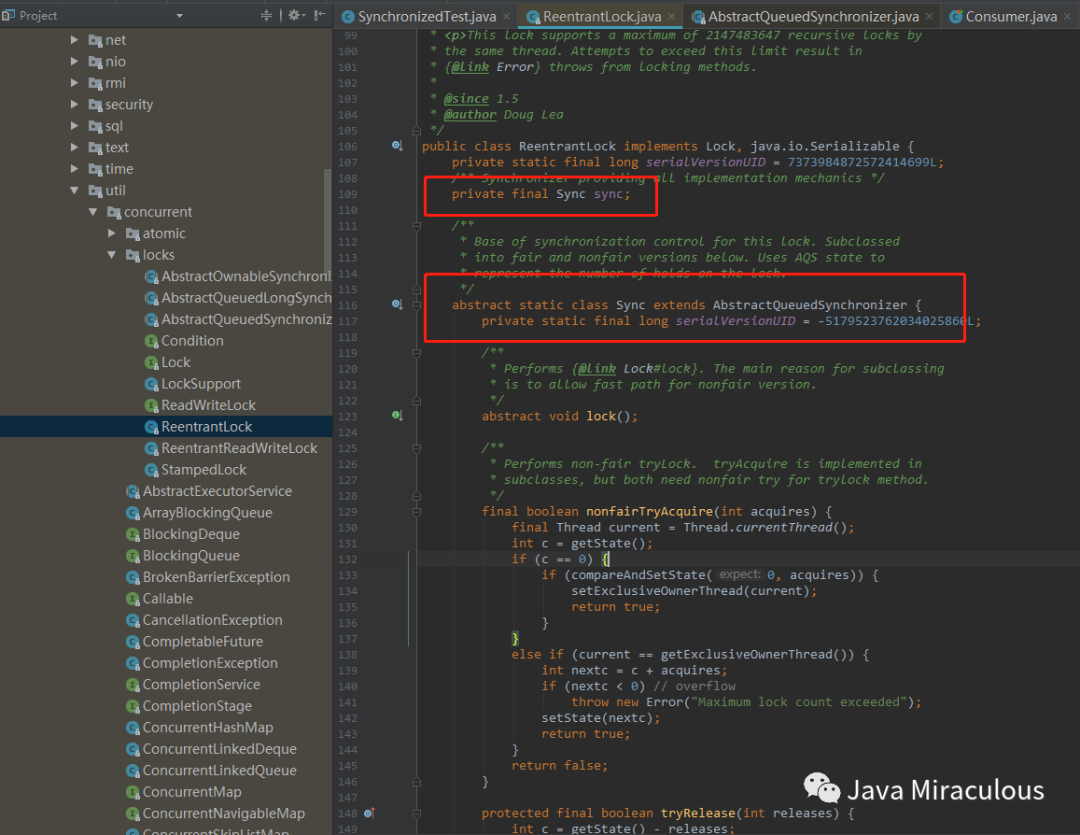Open Condition interface in tree
Screen dimensions: 1080x835
(x=184, y=340)
